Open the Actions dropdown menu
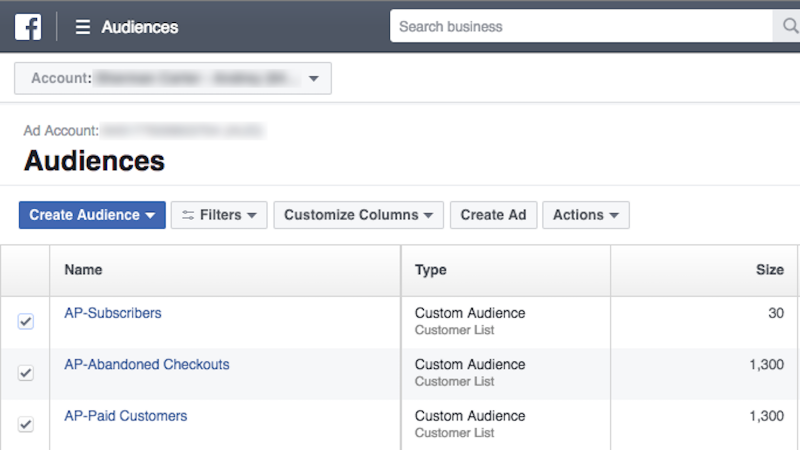The image size is (800, 450). pos(586,215)
